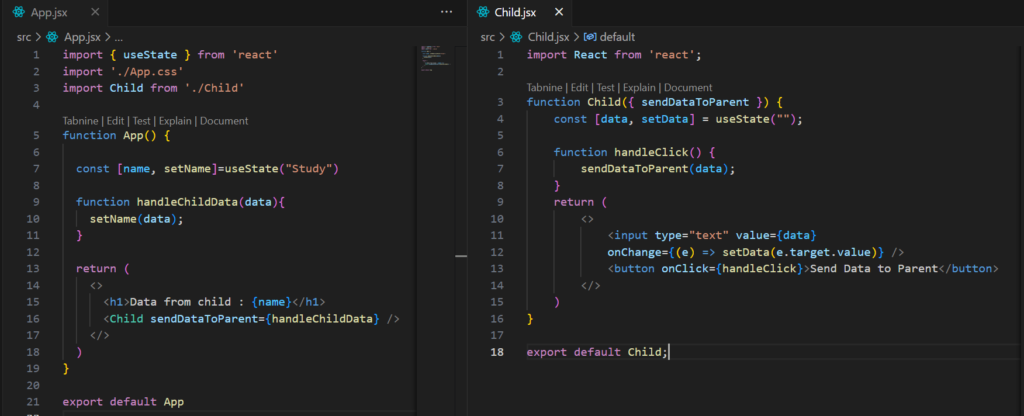
Task: Click 'Child.jsx' breadcrumb item
Action: [x=549, y=37]
